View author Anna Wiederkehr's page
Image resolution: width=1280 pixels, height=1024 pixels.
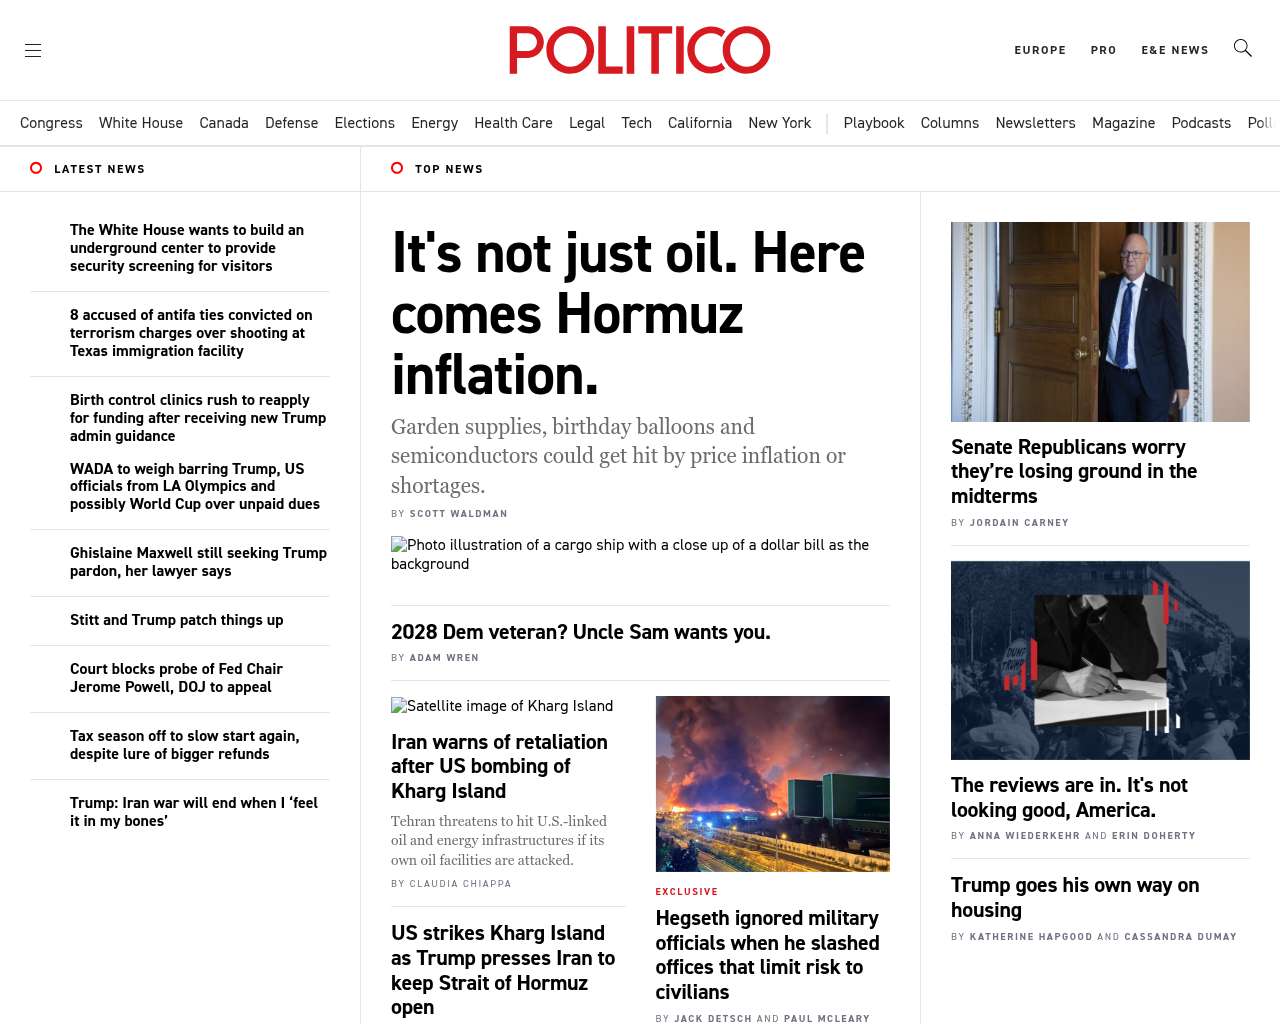tap(1025, 836)
